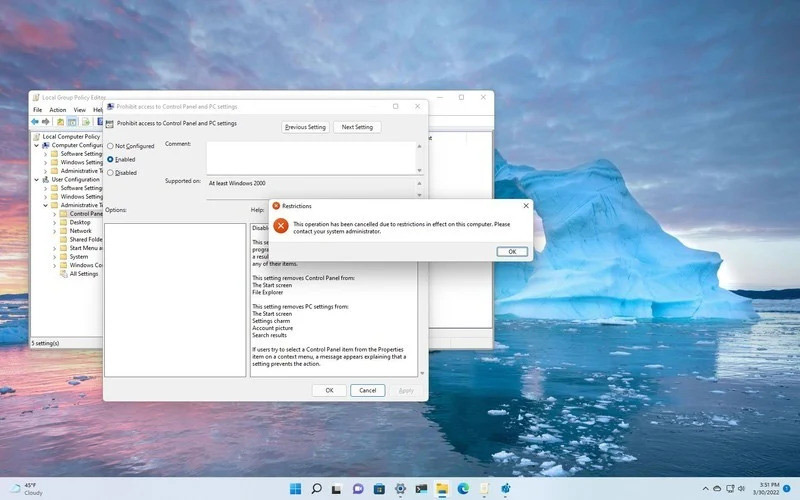Expand the Network folder chevron
Viewport: 800px width, 500px height.
tap(55, 231)
